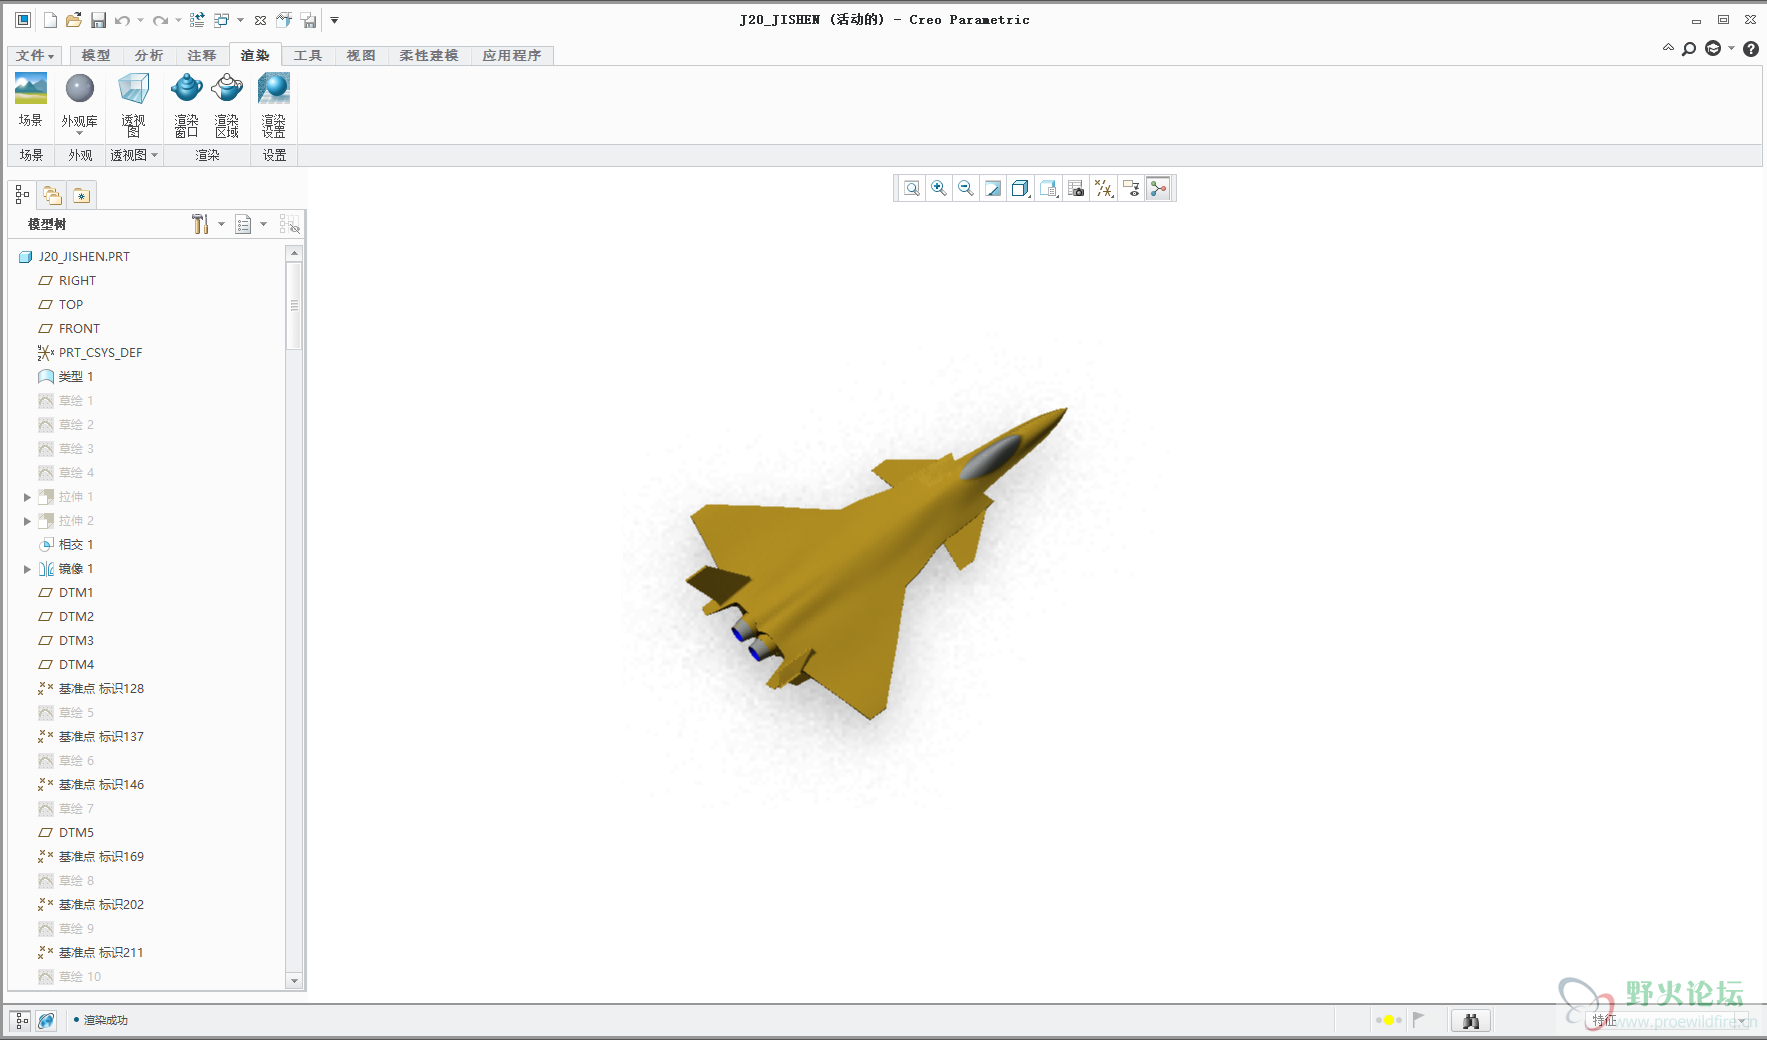Image resolution: width=1767 pixels, height=1040 pixels.
Task: Switch to the 工具 ribbon tab
Action: click(308, 56)
